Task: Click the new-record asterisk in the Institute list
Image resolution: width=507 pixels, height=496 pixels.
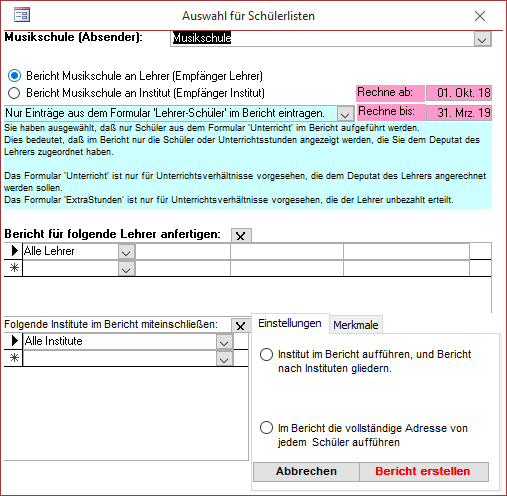Action: pos(14,358)
